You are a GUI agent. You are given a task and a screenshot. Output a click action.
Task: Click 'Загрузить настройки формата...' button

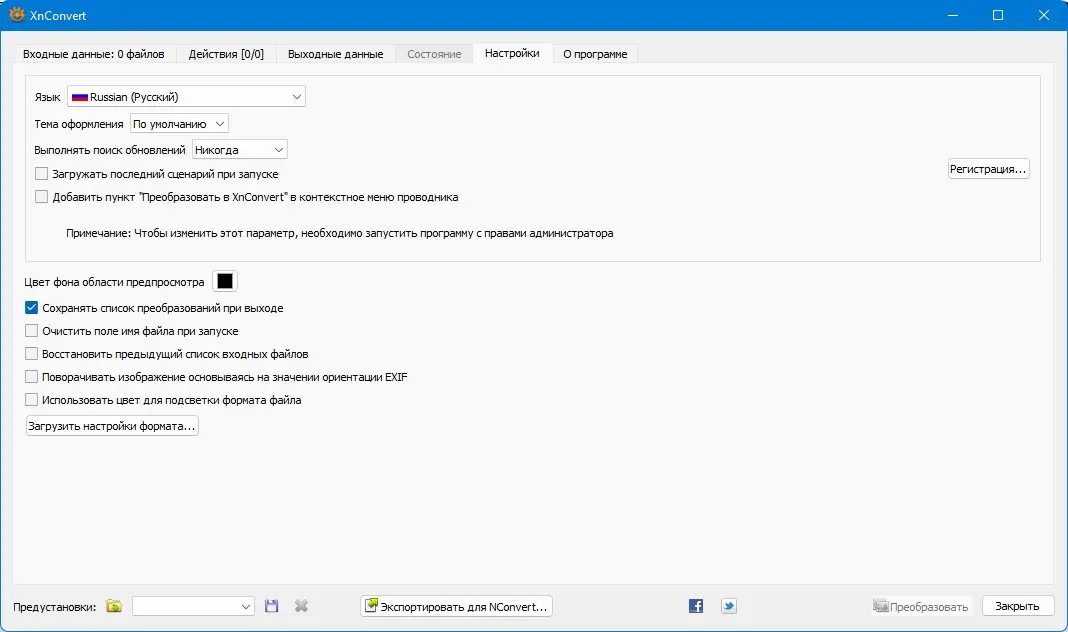coord(112,426)
